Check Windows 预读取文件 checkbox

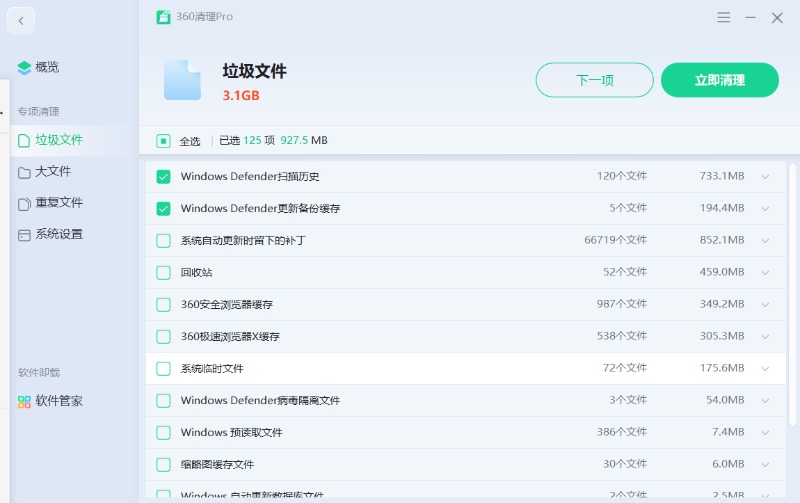(163, 433)
